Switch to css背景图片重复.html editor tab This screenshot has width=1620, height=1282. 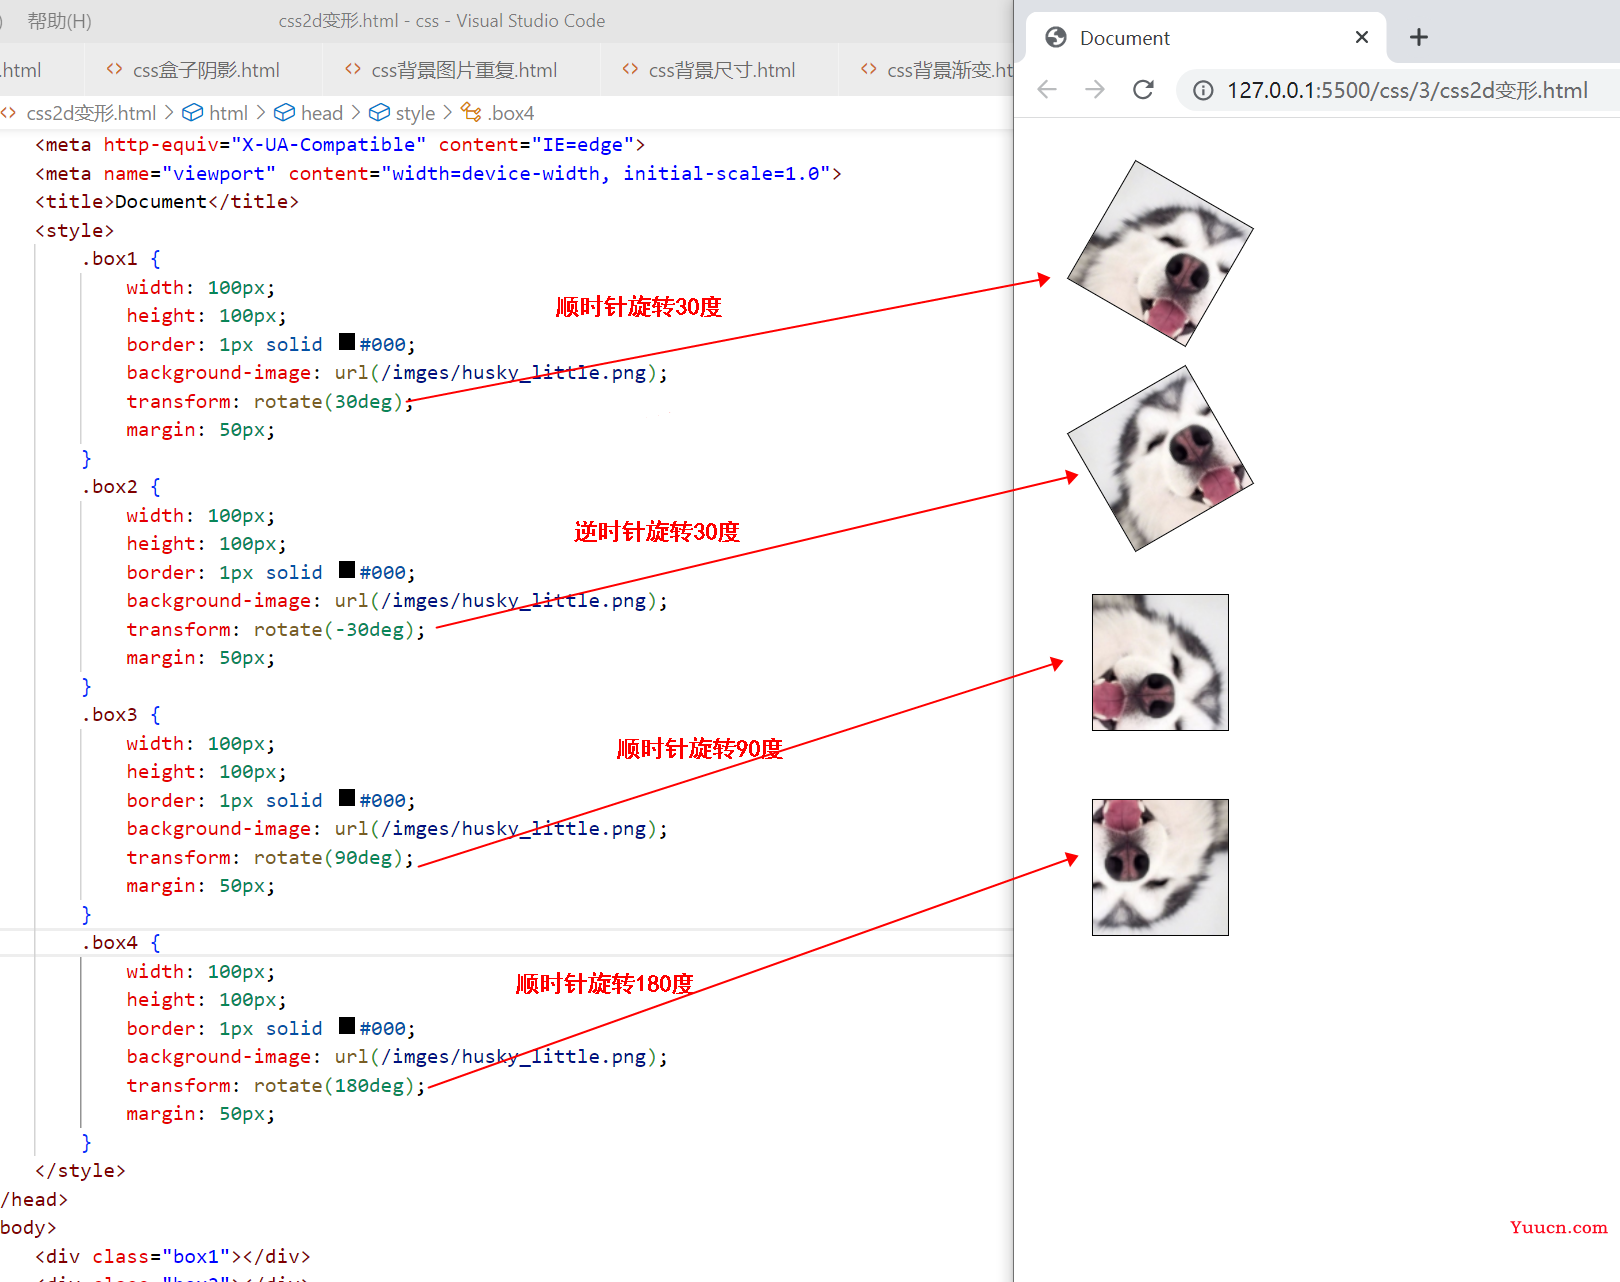[x=462, y=70]
